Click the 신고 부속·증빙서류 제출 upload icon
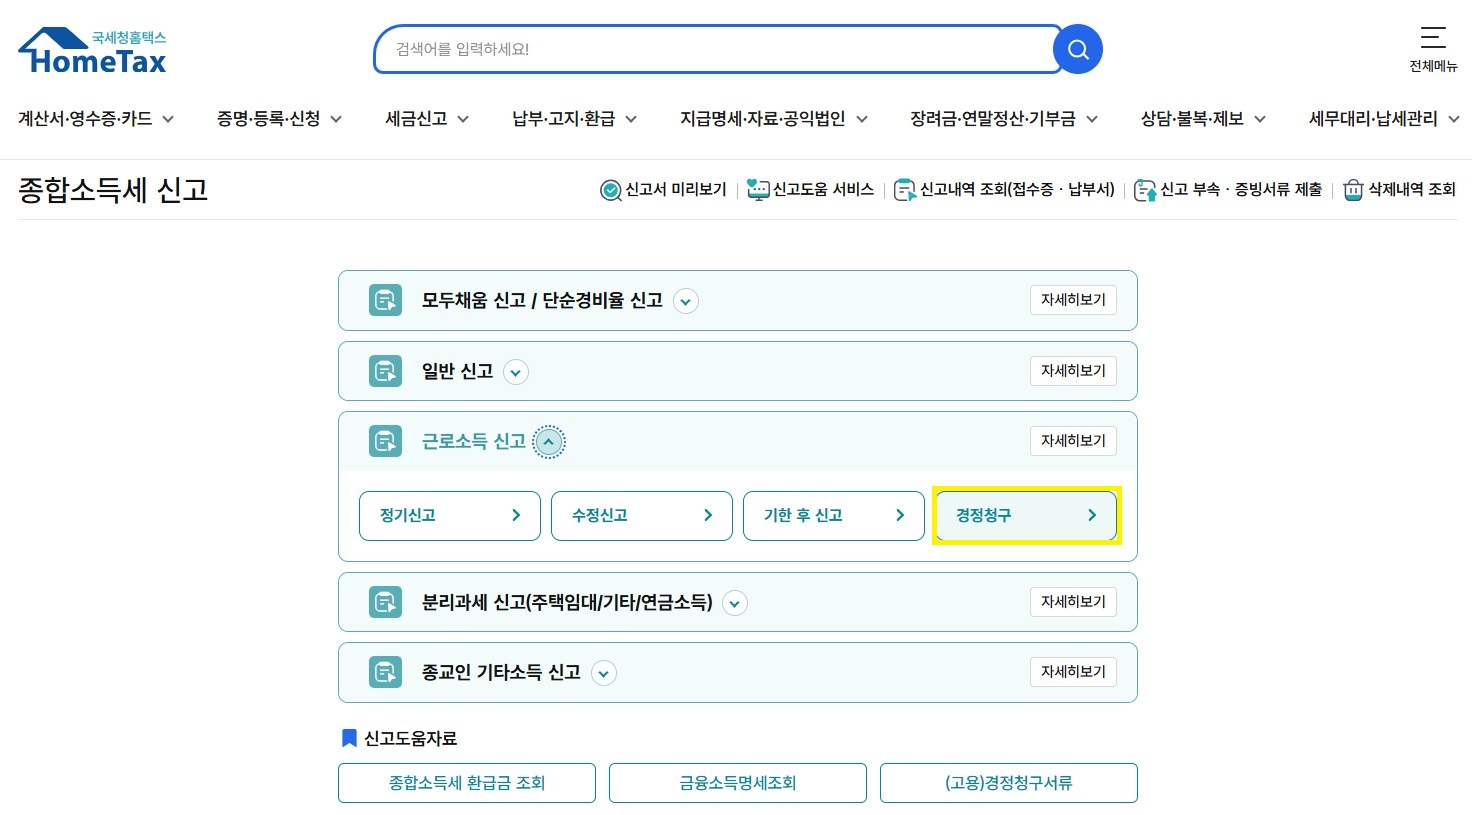 click(x=1145, y=189)
